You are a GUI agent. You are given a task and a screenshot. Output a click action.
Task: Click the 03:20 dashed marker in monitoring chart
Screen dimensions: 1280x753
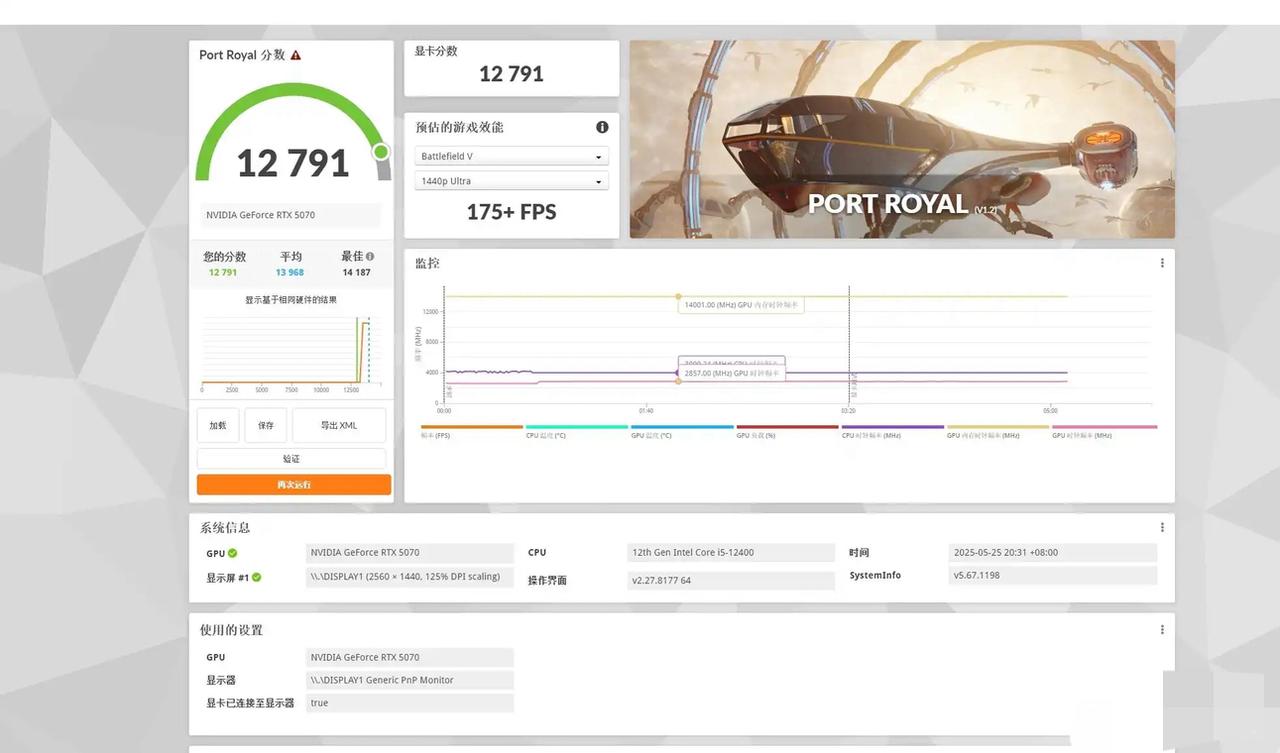pos(849,345)
